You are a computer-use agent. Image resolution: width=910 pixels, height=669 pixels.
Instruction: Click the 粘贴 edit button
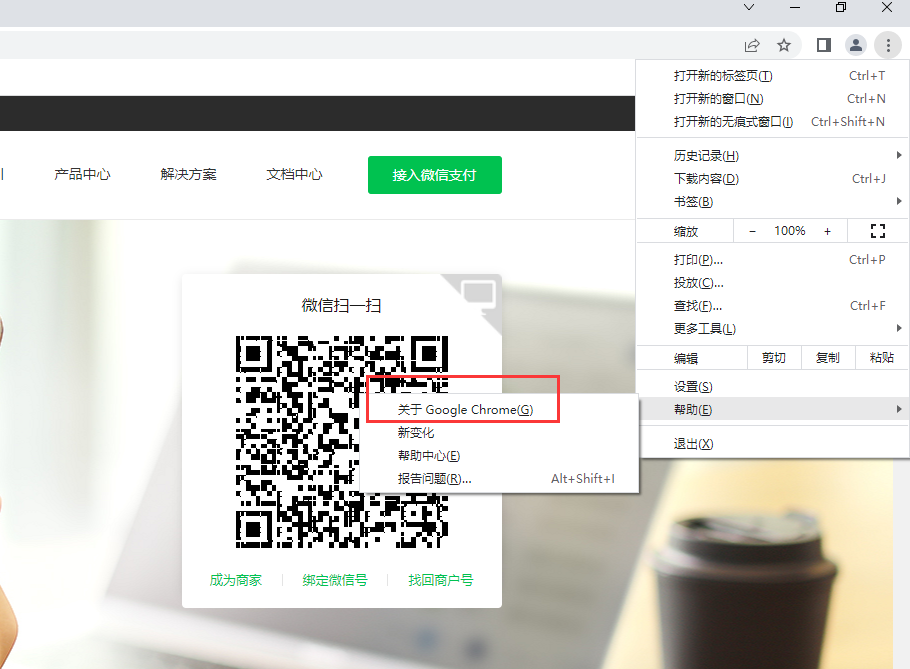(x=882, y=357)
